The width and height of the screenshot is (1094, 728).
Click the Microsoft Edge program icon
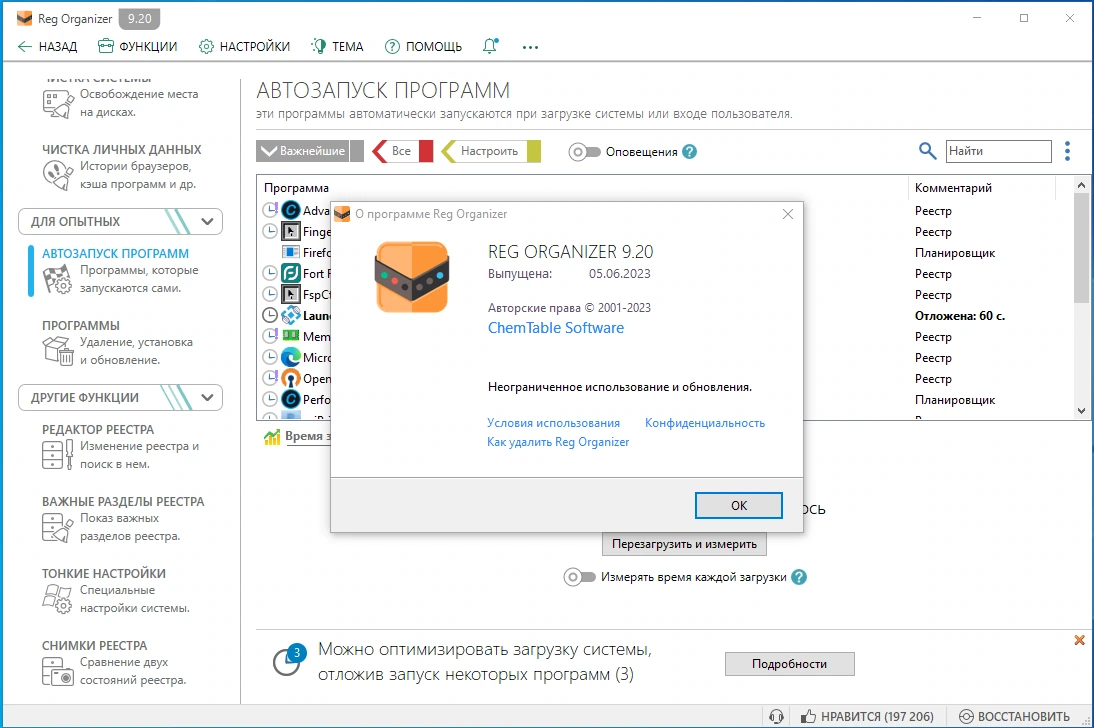point(290,357)
